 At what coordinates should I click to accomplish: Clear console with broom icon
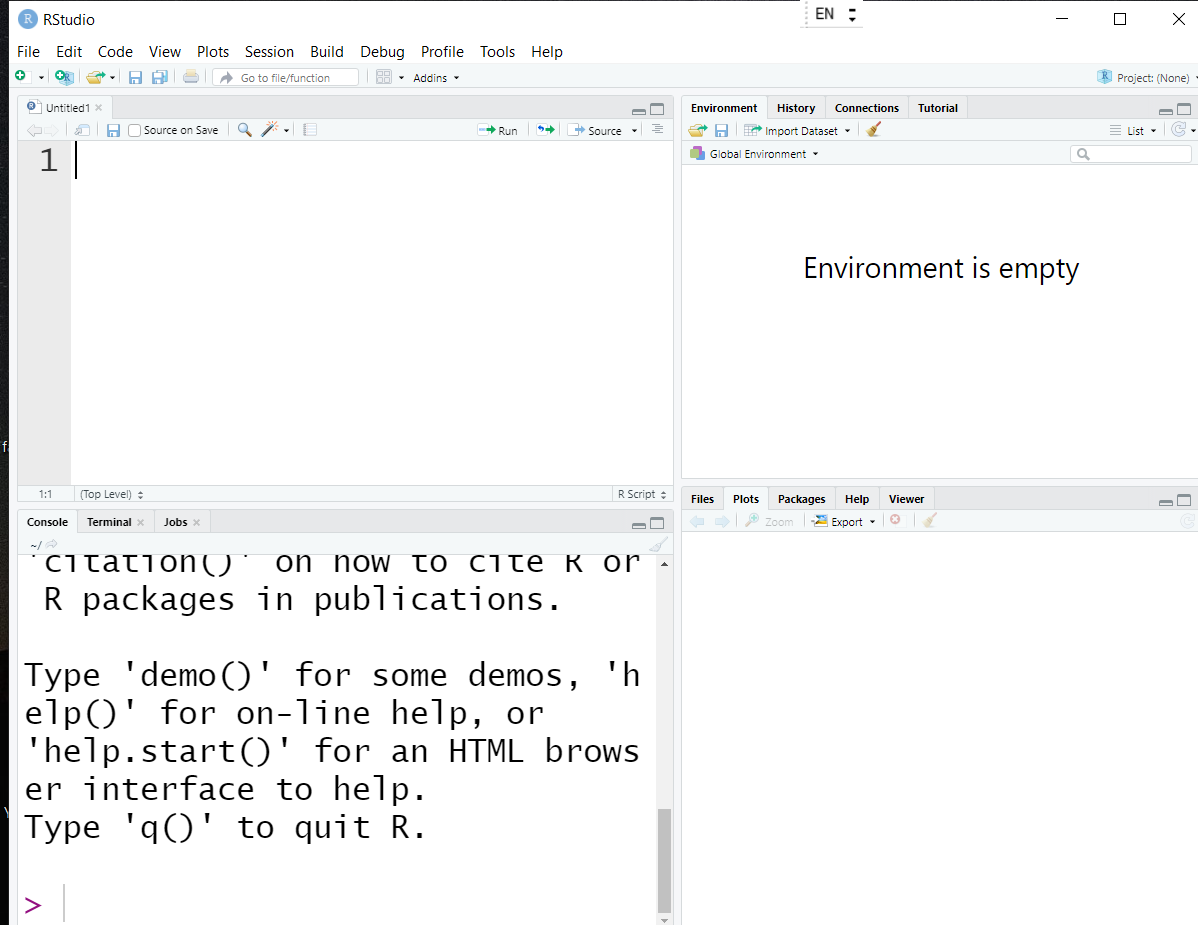(659, 544)
